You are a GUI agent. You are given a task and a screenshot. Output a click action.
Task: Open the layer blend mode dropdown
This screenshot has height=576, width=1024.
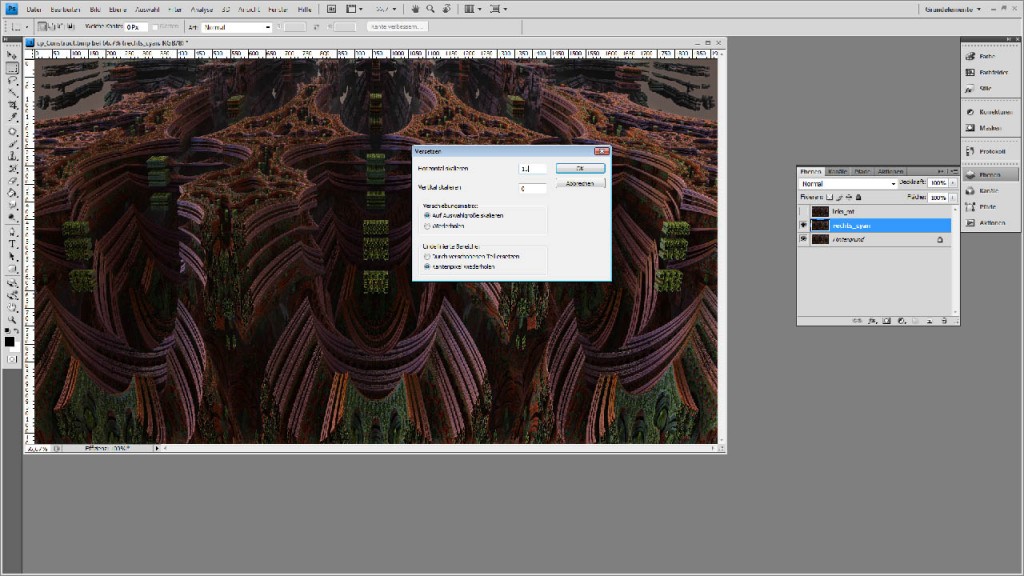click(x=848, y=184)
